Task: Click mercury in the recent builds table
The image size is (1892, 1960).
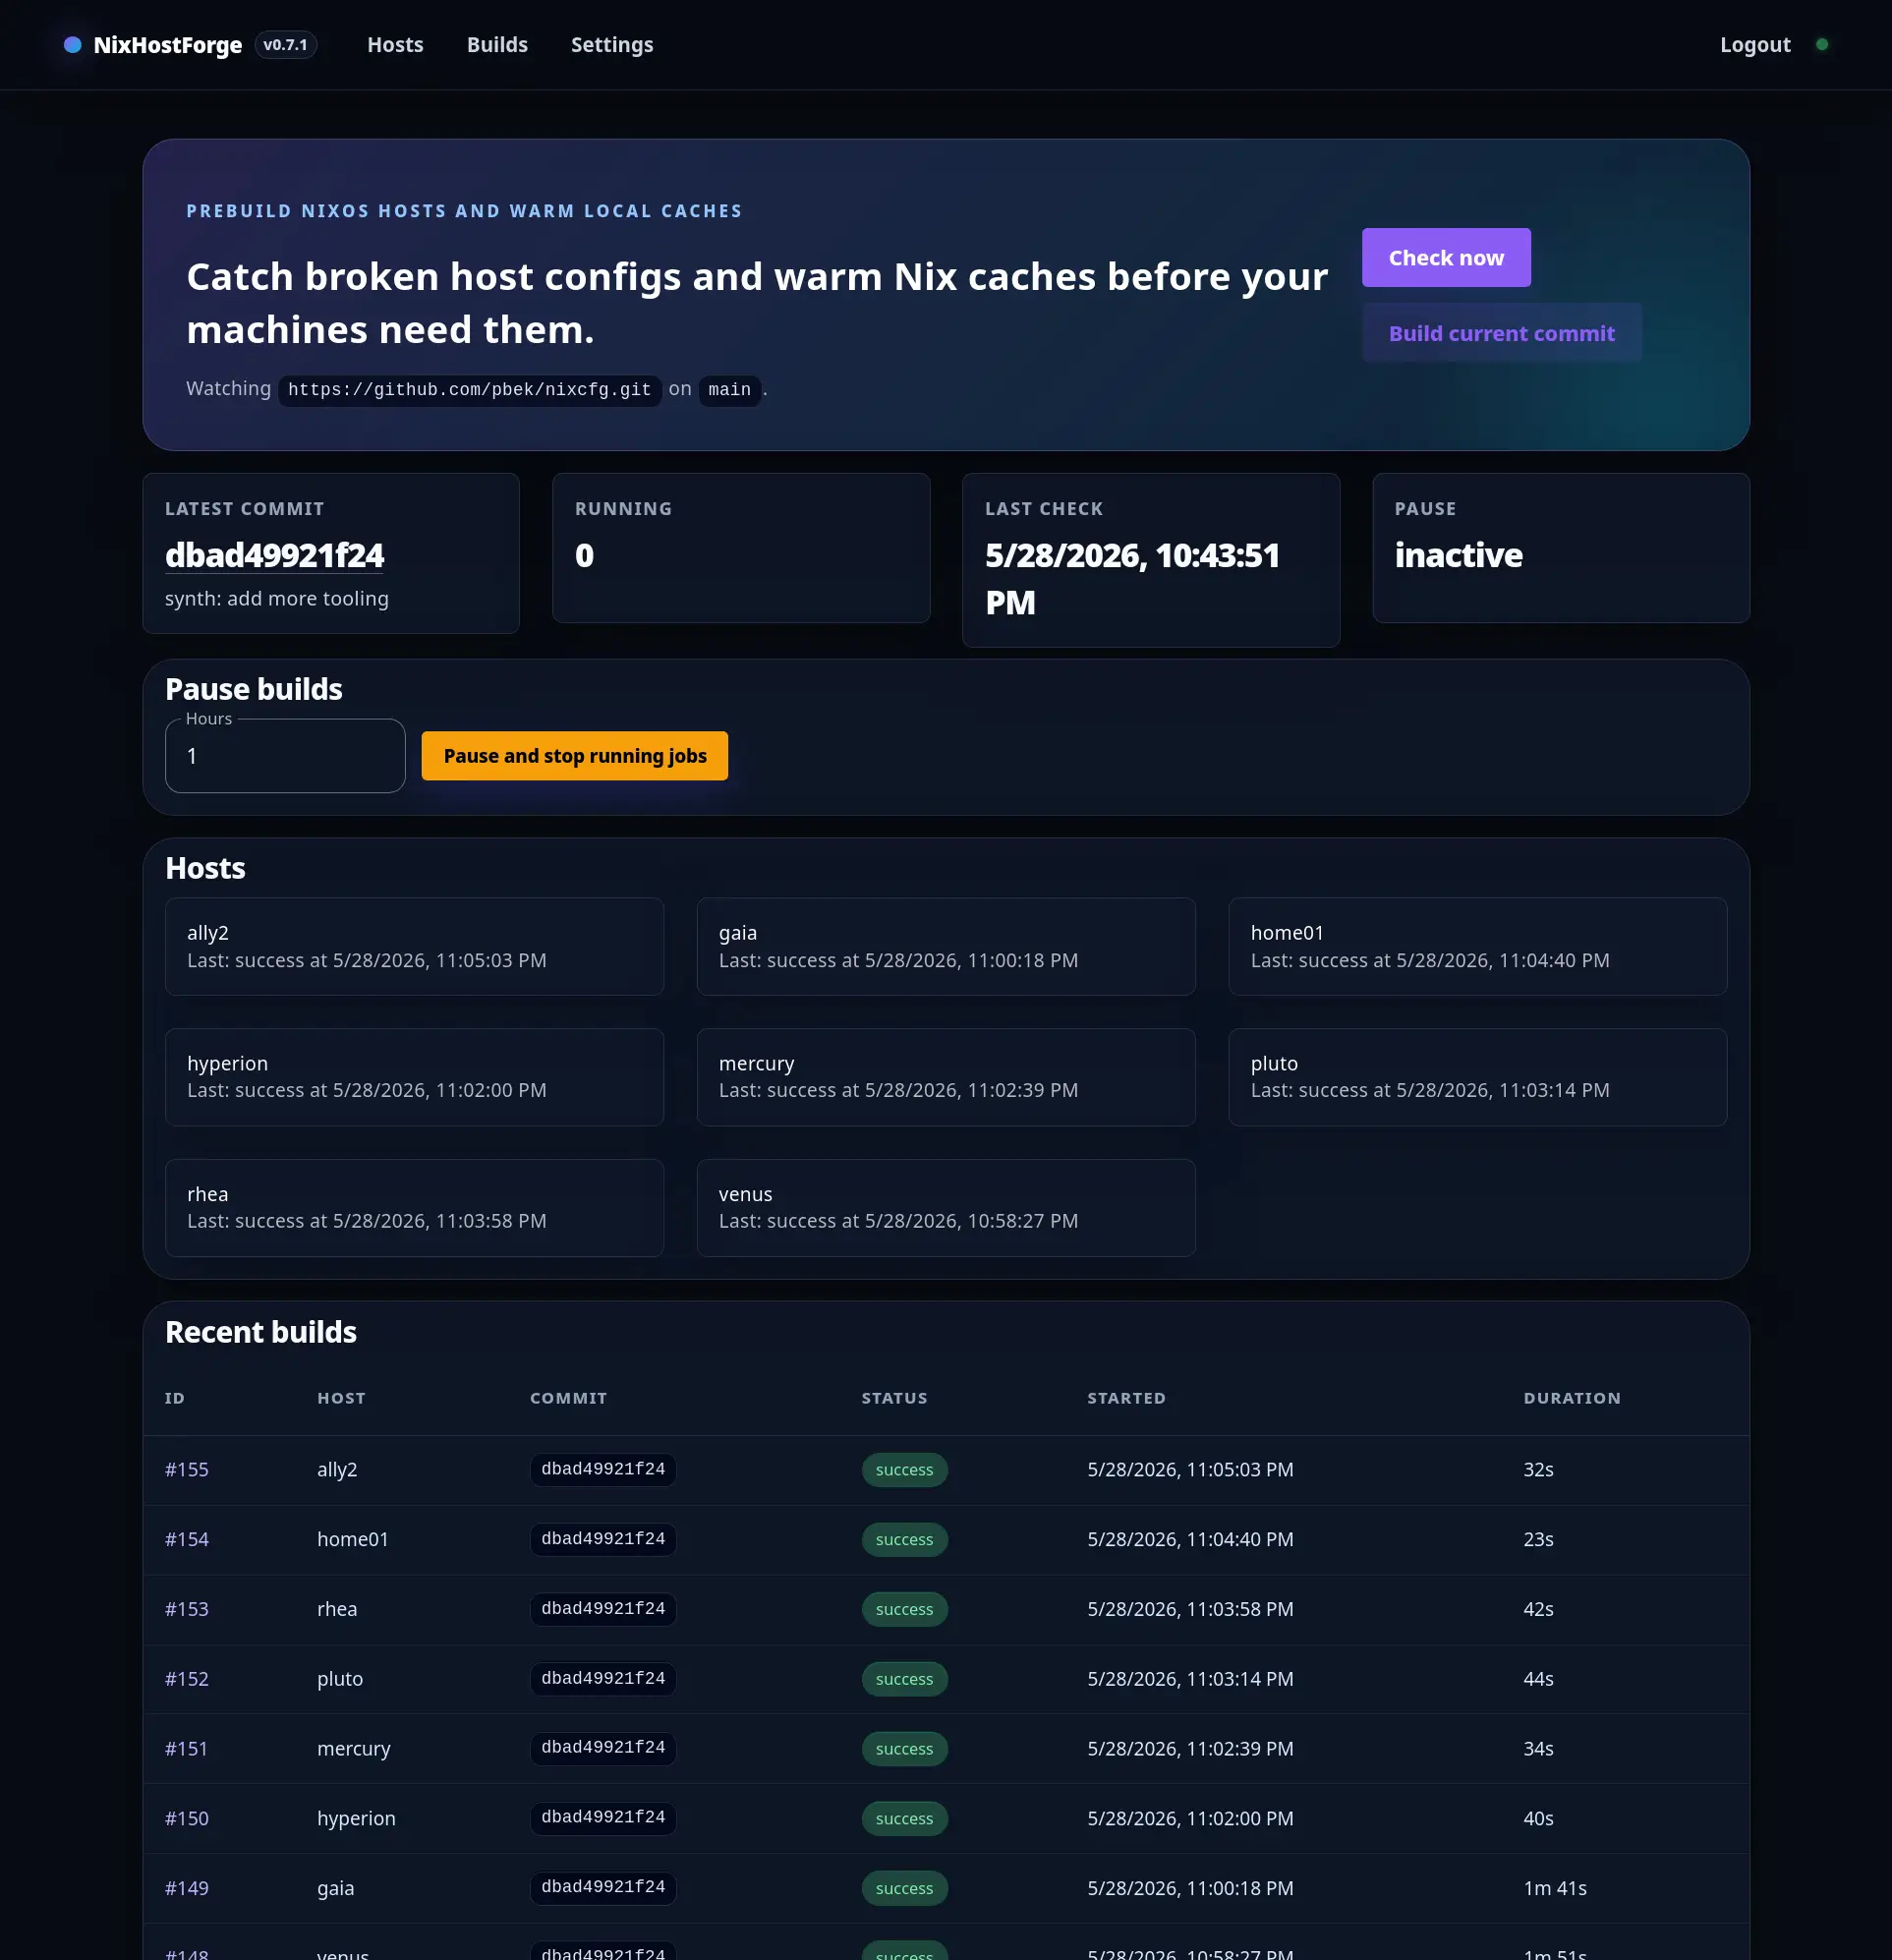Action: (x=353, y=1749)
